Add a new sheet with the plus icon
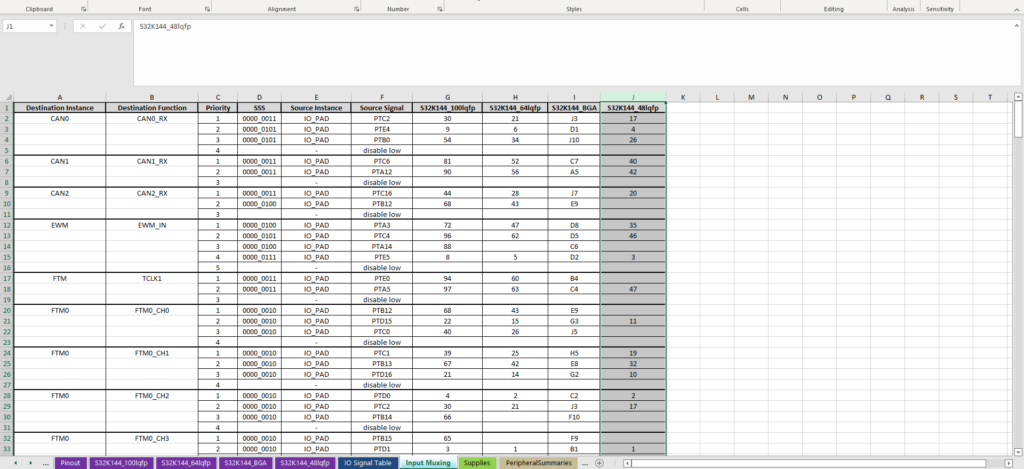 (x=599, y=463)
